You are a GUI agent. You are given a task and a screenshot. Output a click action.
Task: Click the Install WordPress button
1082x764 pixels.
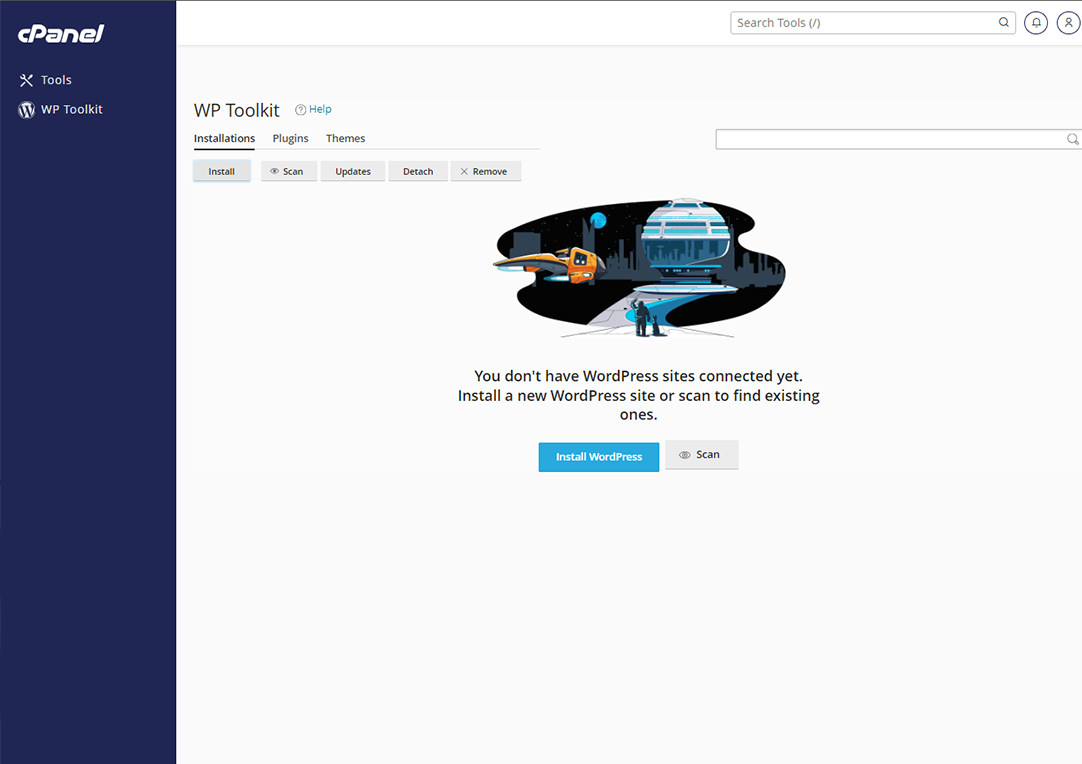point(598,456)
